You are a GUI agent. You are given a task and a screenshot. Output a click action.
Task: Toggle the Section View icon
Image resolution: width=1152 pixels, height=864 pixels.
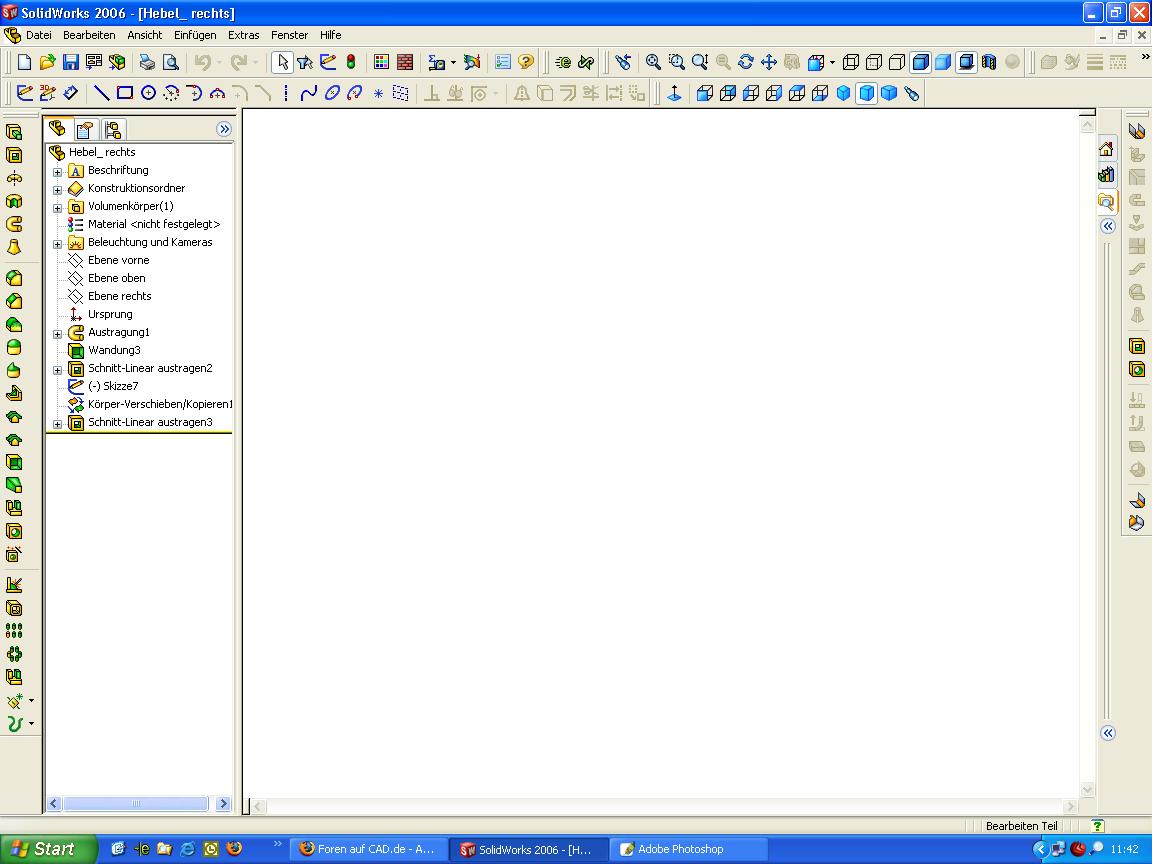pos(989,62)
